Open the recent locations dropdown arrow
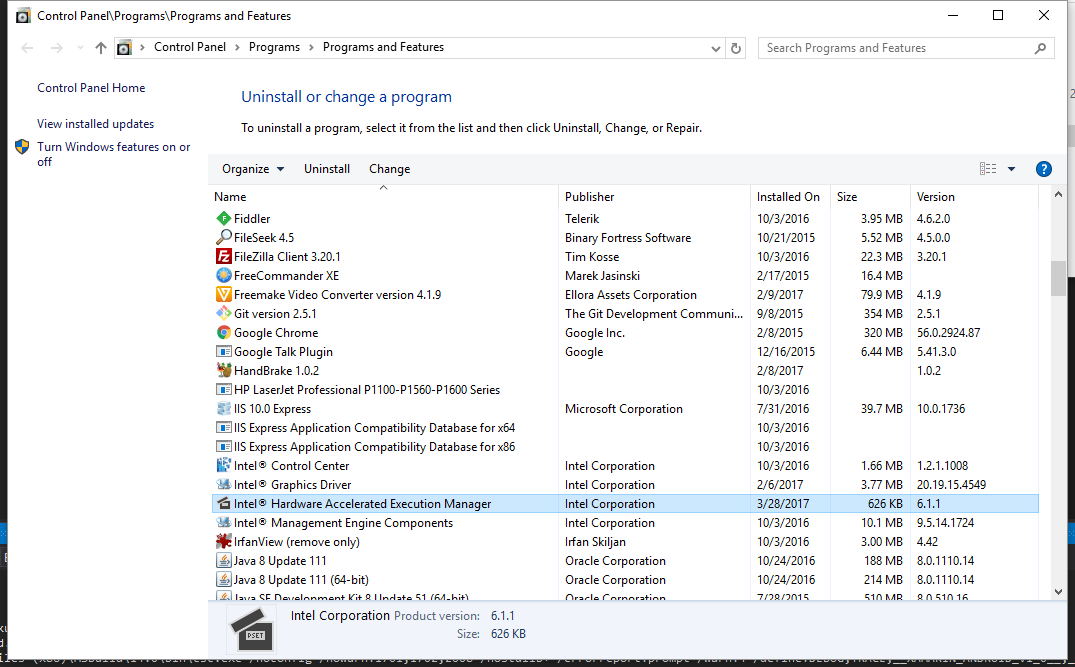This screenshot has height=667, width=1075. click(80, 47)
